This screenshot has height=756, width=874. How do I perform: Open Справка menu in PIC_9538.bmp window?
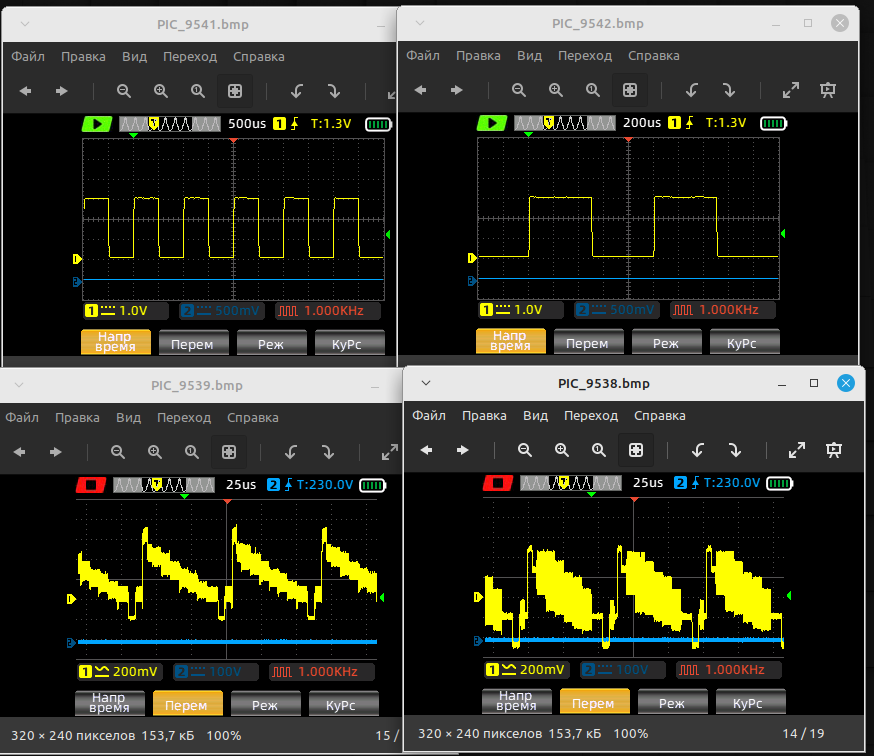(660, 416)
